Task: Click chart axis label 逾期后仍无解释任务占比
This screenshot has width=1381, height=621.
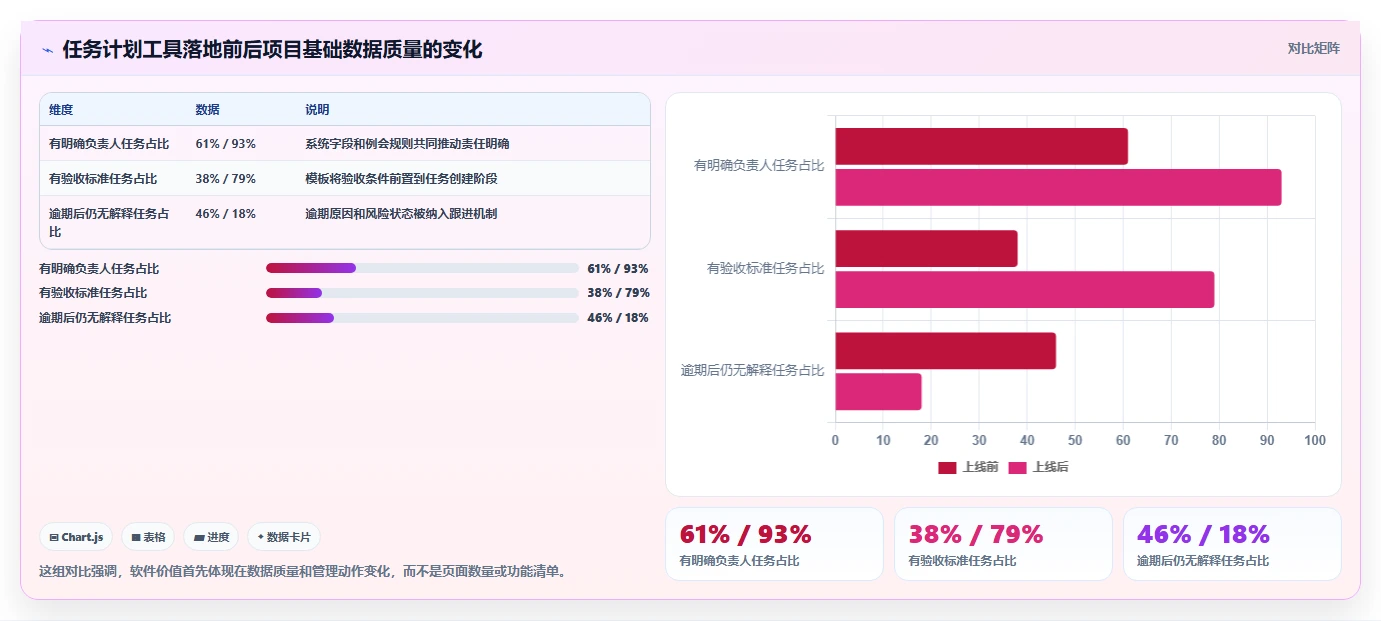Action: (x=753, y=371)
